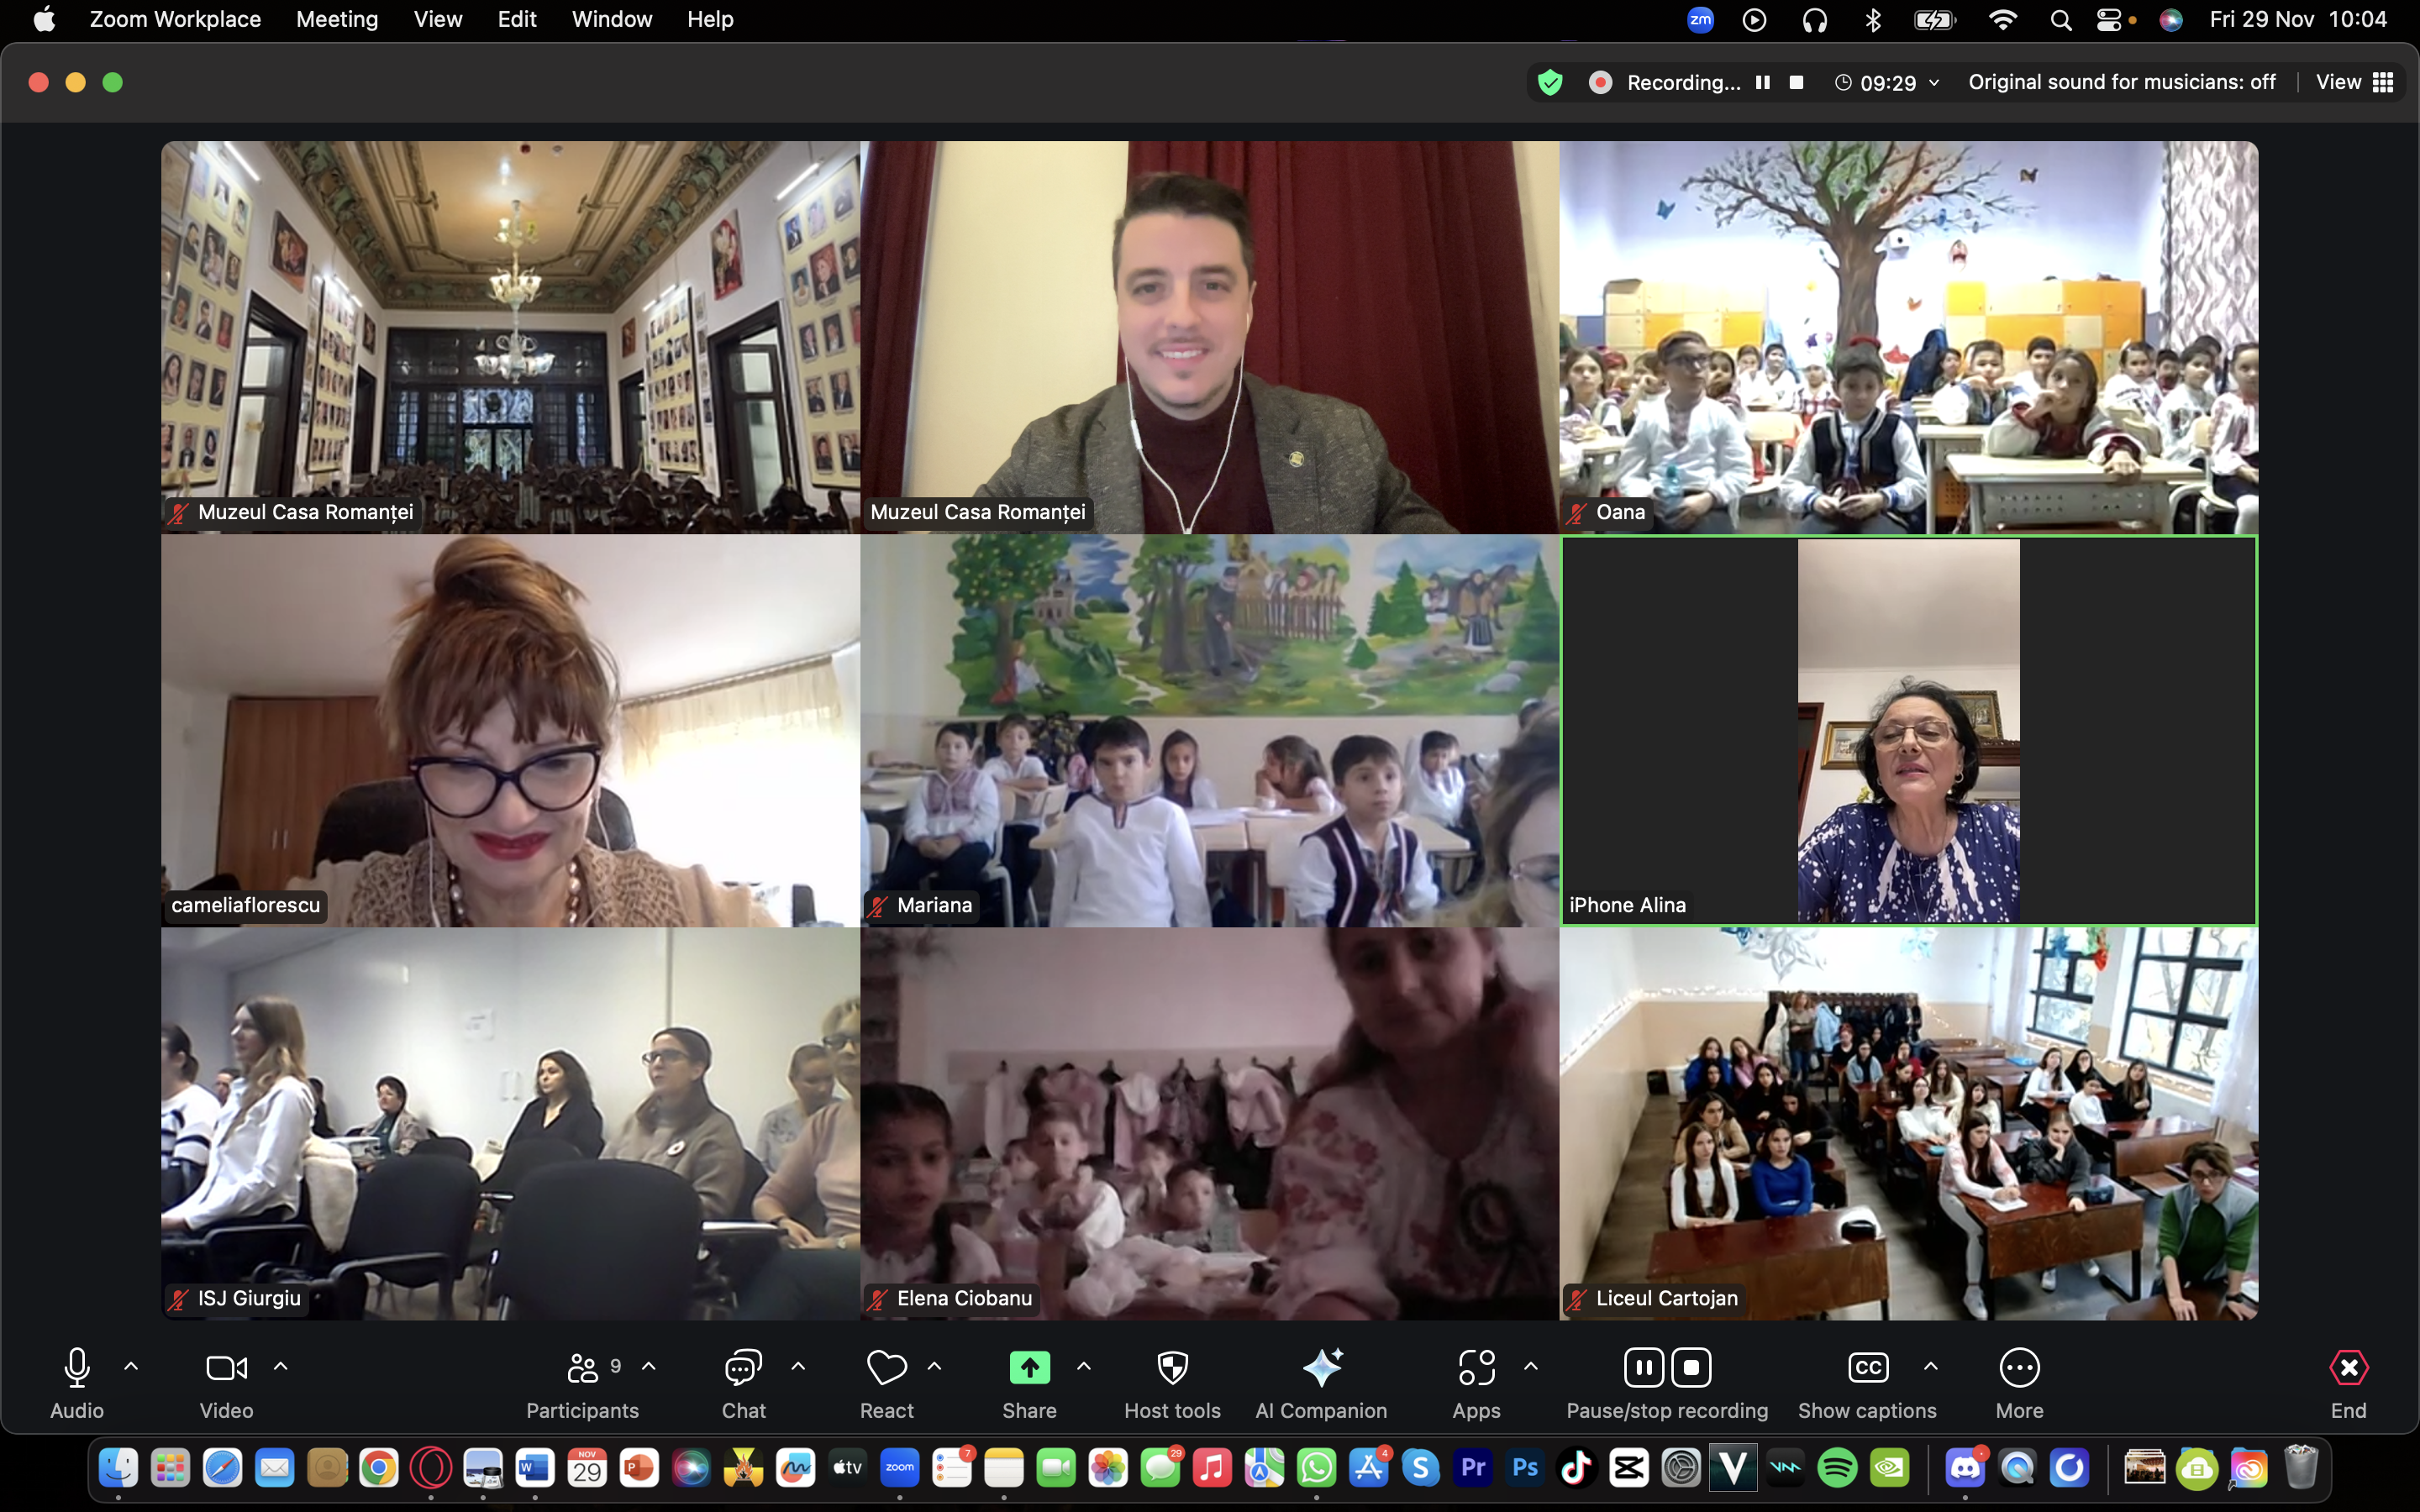Pause recording in the top recording bar
The width and height of the screenshot is (2420, 1512).
click(x=1763, y=83)
